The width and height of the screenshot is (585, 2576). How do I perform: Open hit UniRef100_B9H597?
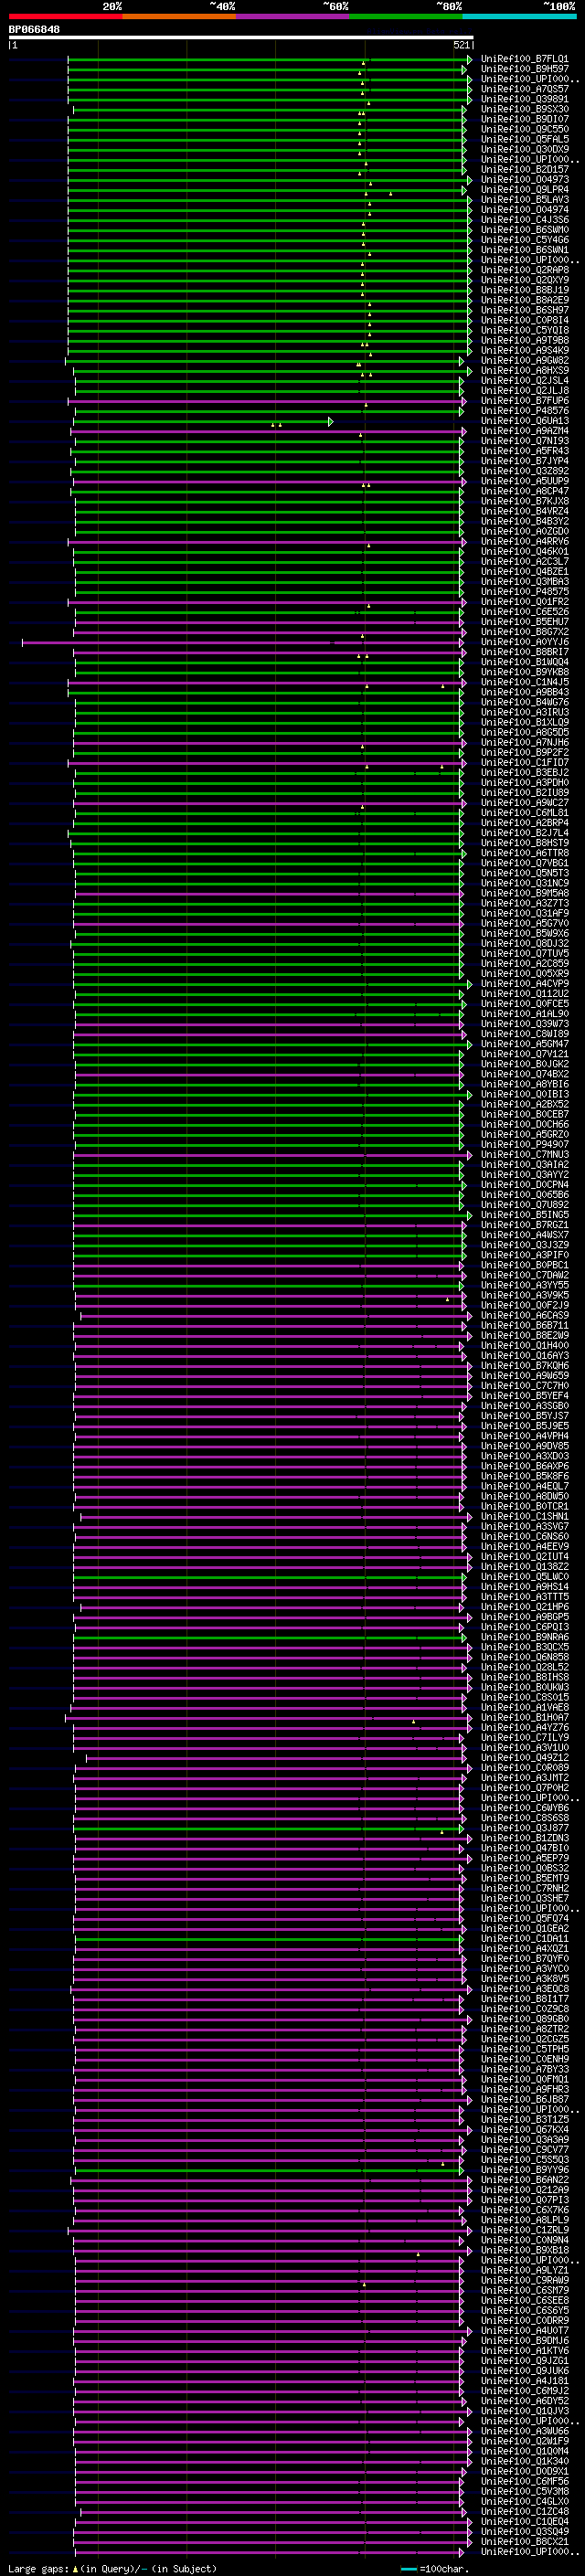(525, 69)
